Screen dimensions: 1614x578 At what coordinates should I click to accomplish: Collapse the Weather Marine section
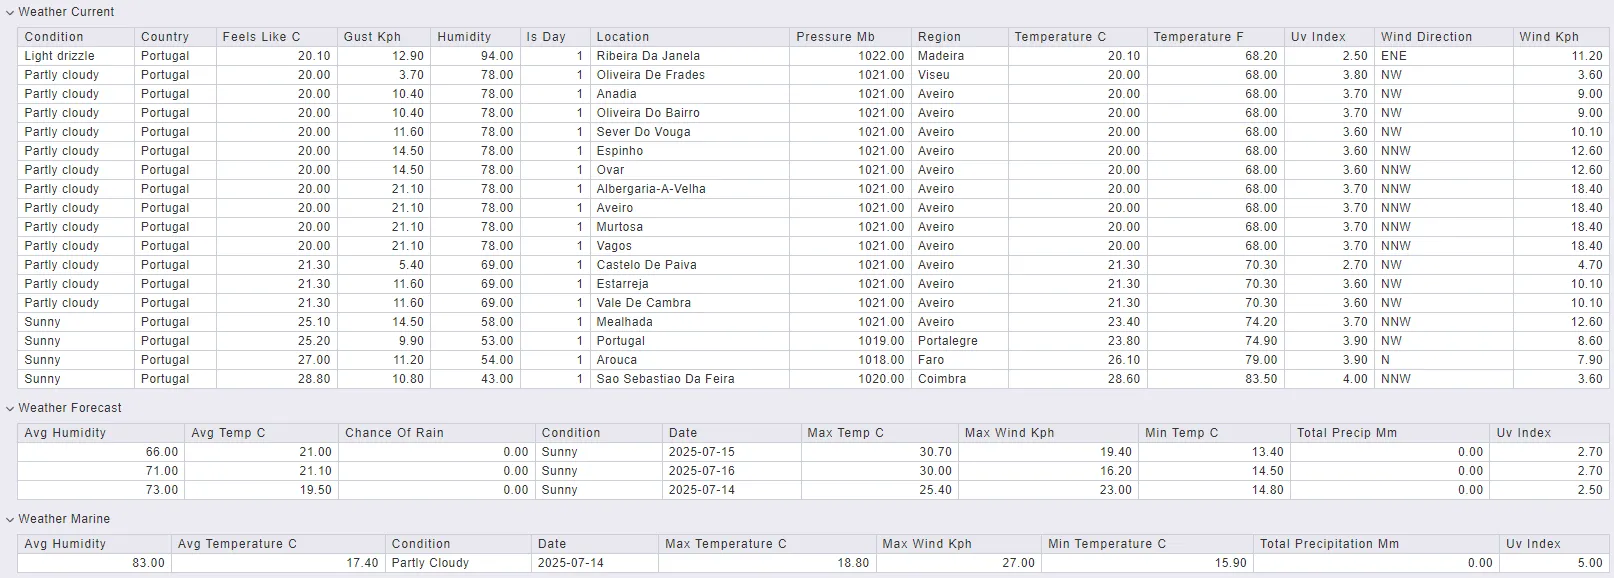[10, 519]
